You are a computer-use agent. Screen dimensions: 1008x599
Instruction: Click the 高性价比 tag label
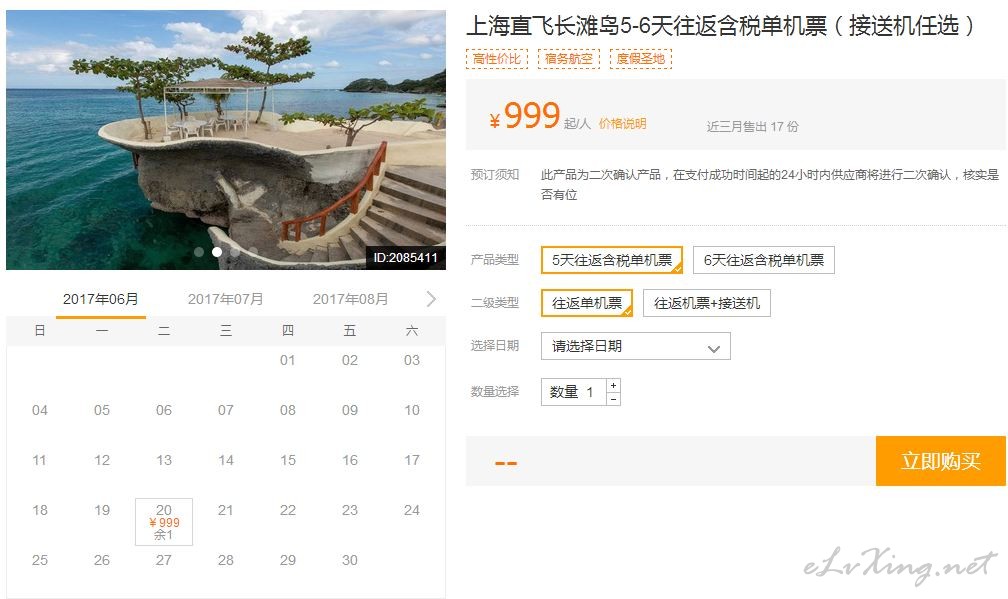(x=497, y=58)
